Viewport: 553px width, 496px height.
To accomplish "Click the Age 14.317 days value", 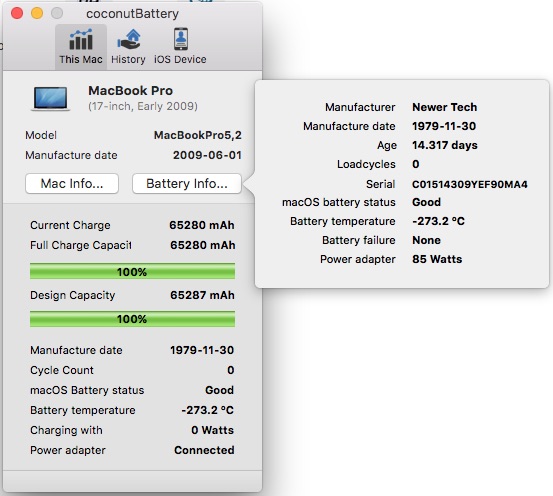I will coord(445,145).
